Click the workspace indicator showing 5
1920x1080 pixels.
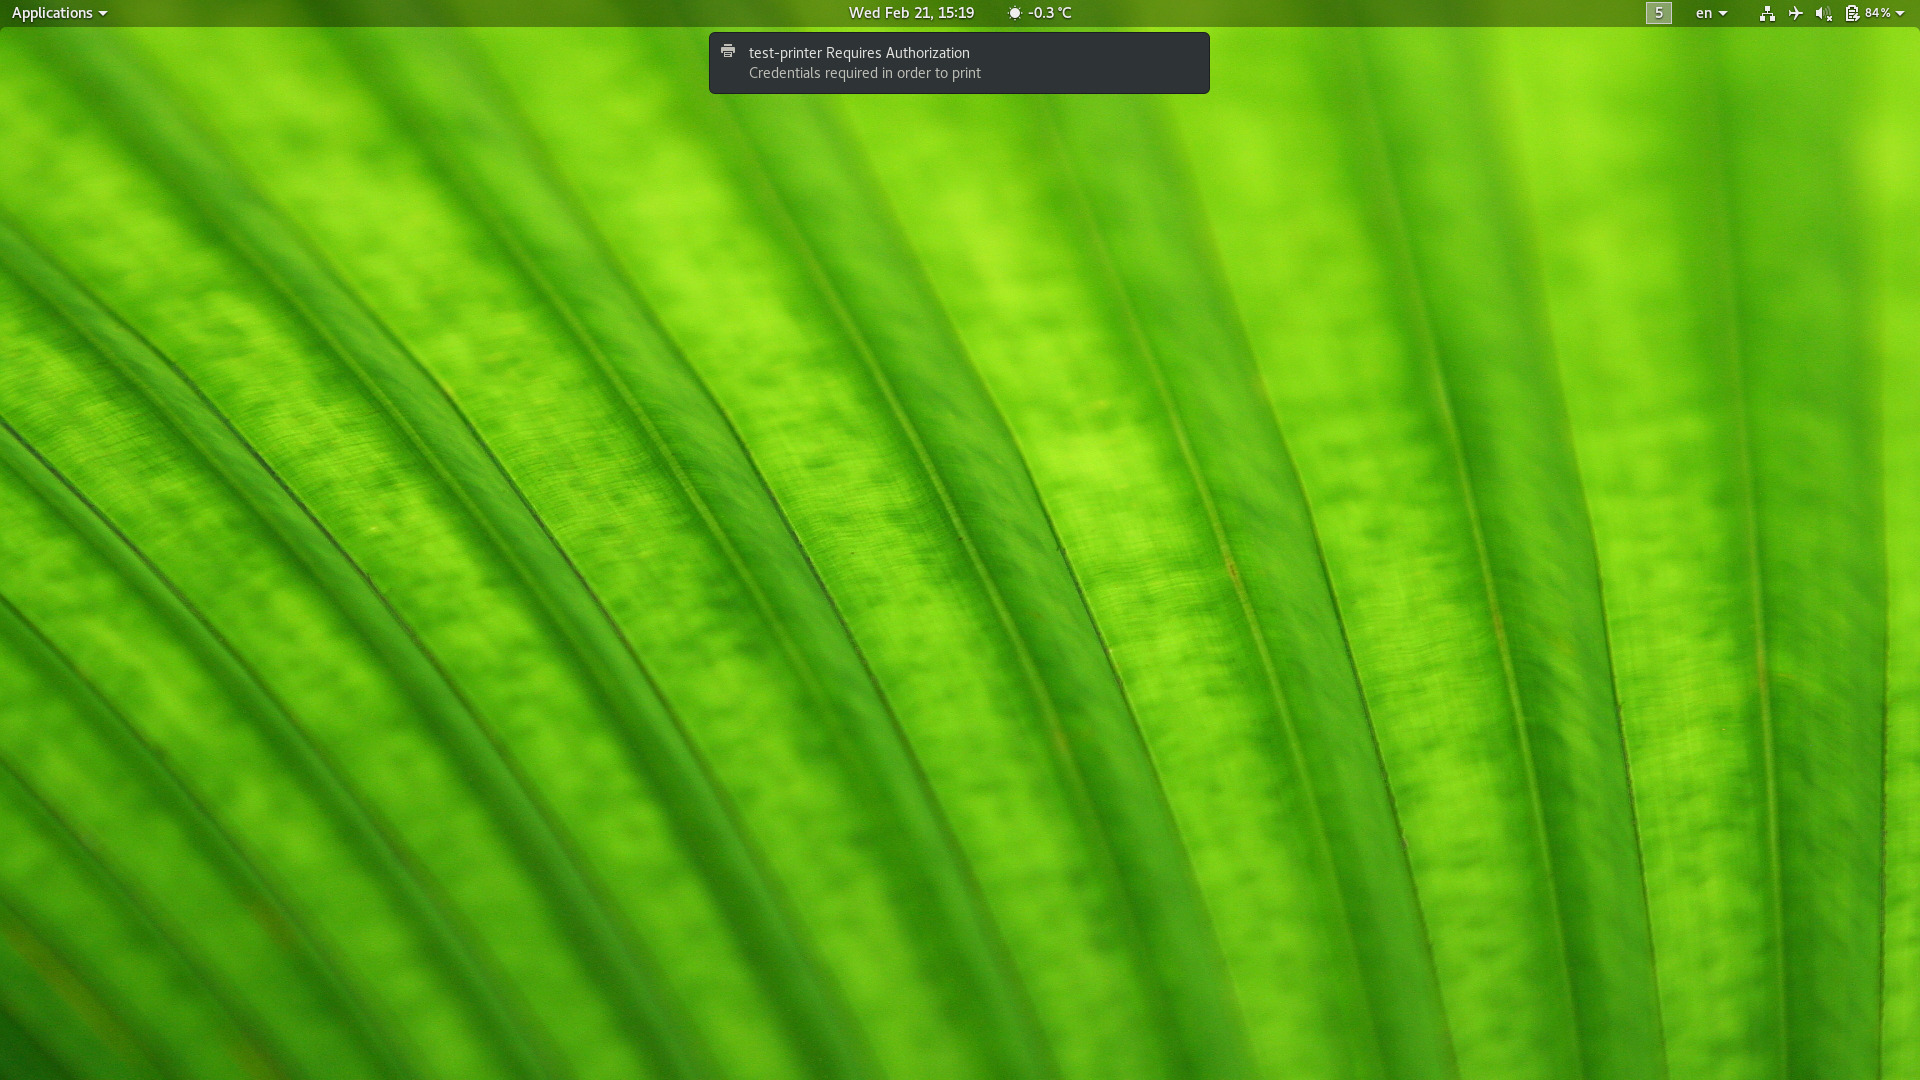click(x=1659, y=13)
